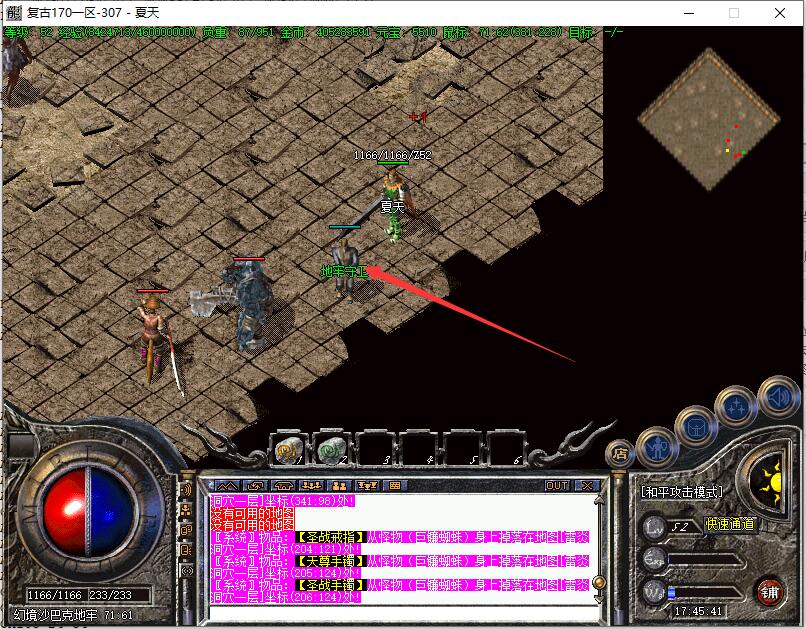Click the game clock 17:45:41
The image size is (806, 629).
699,612
